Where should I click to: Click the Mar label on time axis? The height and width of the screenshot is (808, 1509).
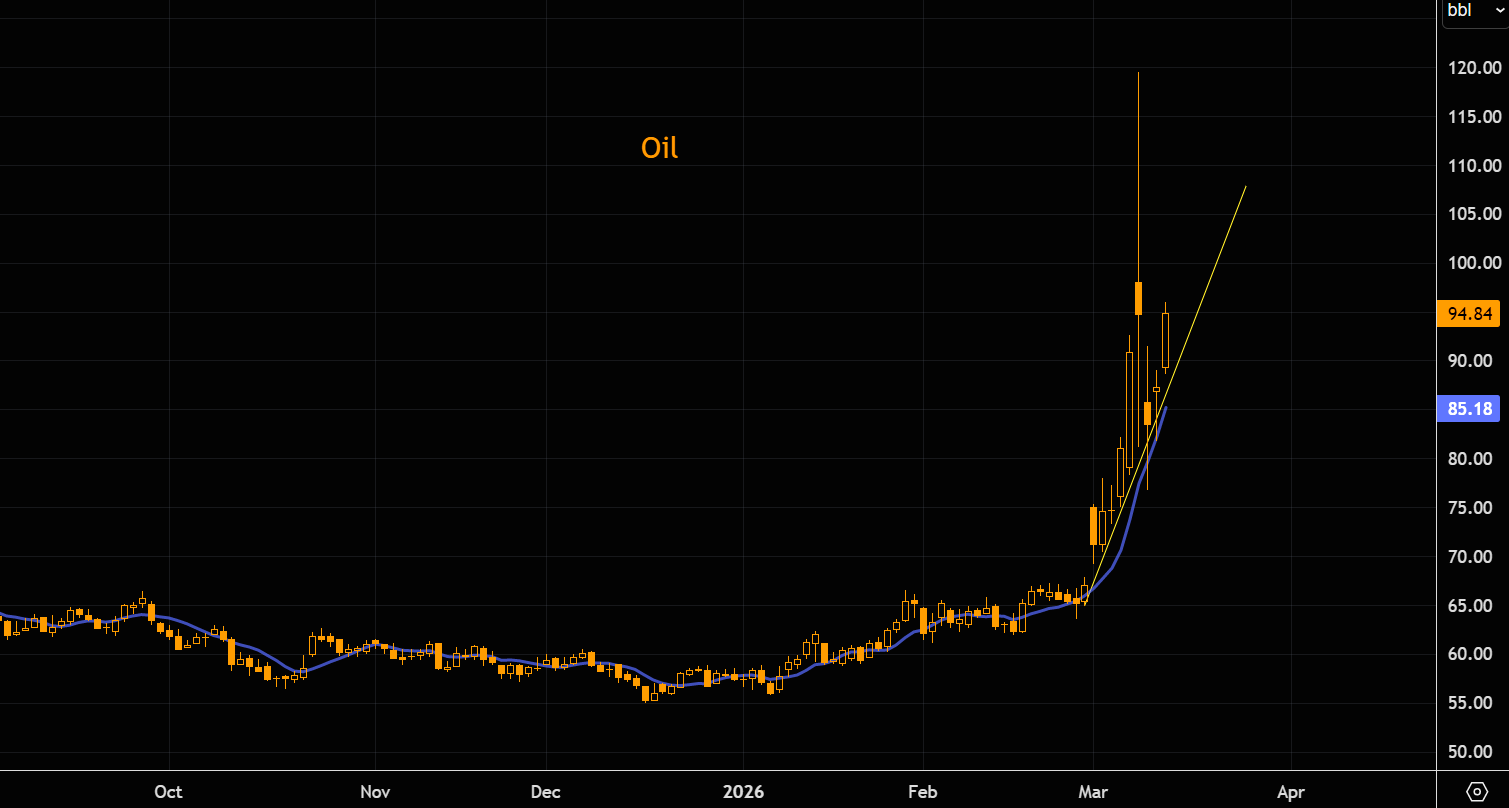[x=1094, y=792]
